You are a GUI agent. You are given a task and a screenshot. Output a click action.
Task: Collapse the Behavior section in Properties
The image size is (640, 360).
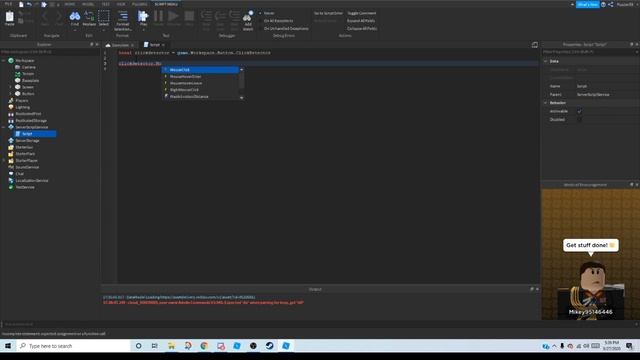click(545, 103)
